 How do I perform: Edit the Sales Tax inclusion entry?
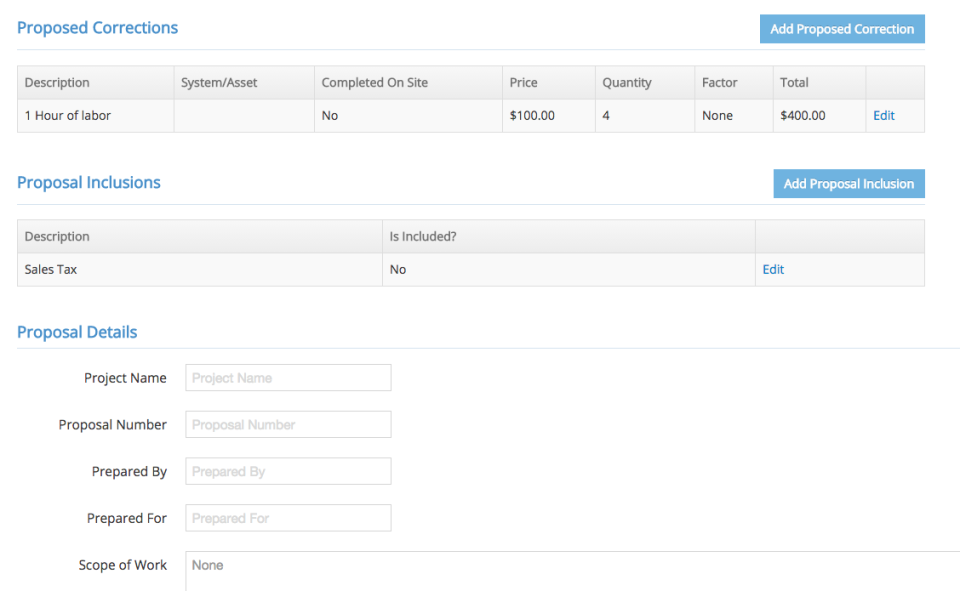(772, 269)
